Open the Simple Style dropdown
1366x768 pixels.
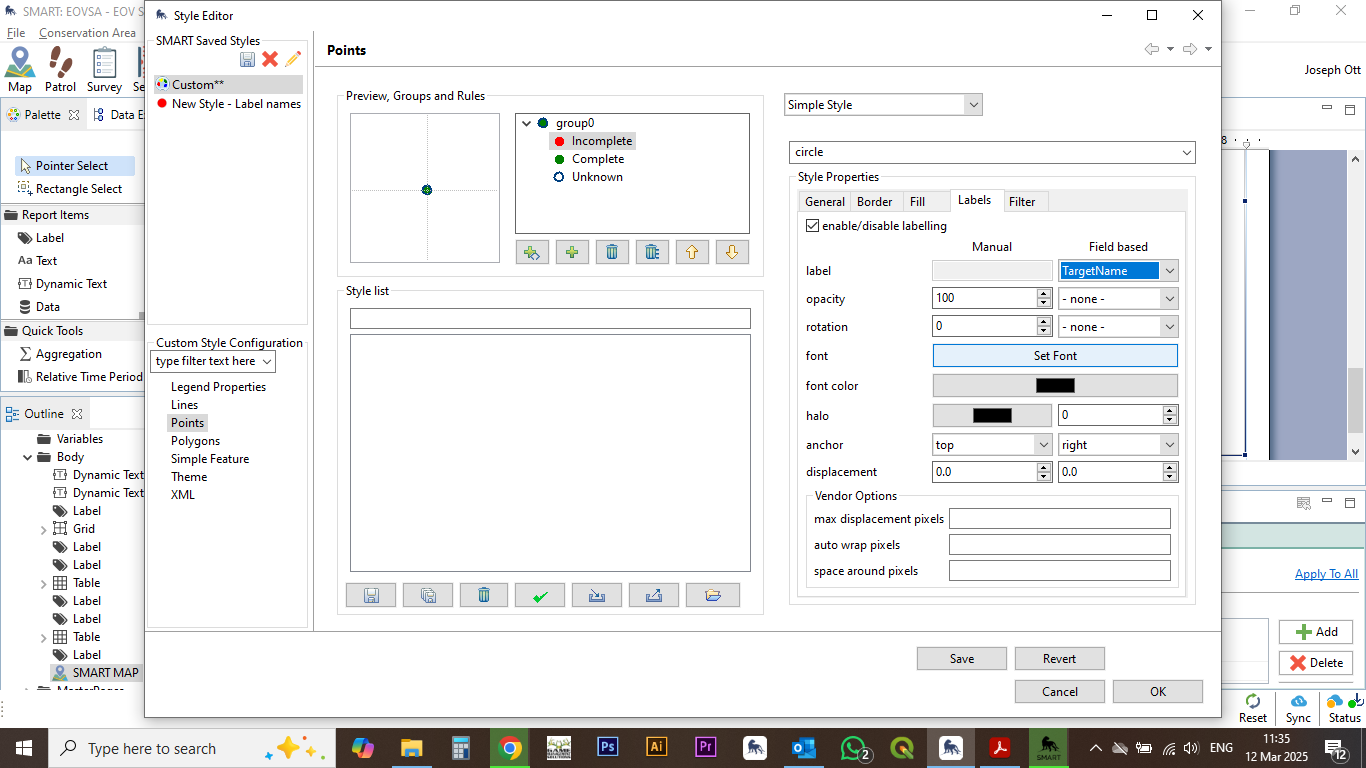coord(973,105)
